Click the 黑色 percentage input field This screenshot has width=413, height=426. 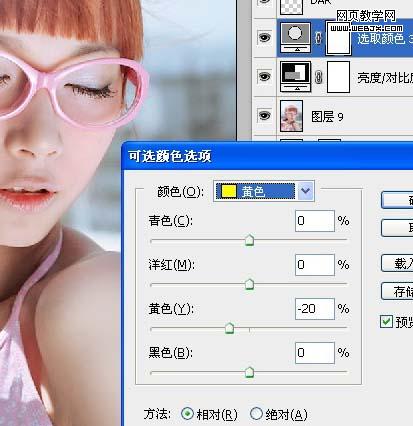coord(314,353)
